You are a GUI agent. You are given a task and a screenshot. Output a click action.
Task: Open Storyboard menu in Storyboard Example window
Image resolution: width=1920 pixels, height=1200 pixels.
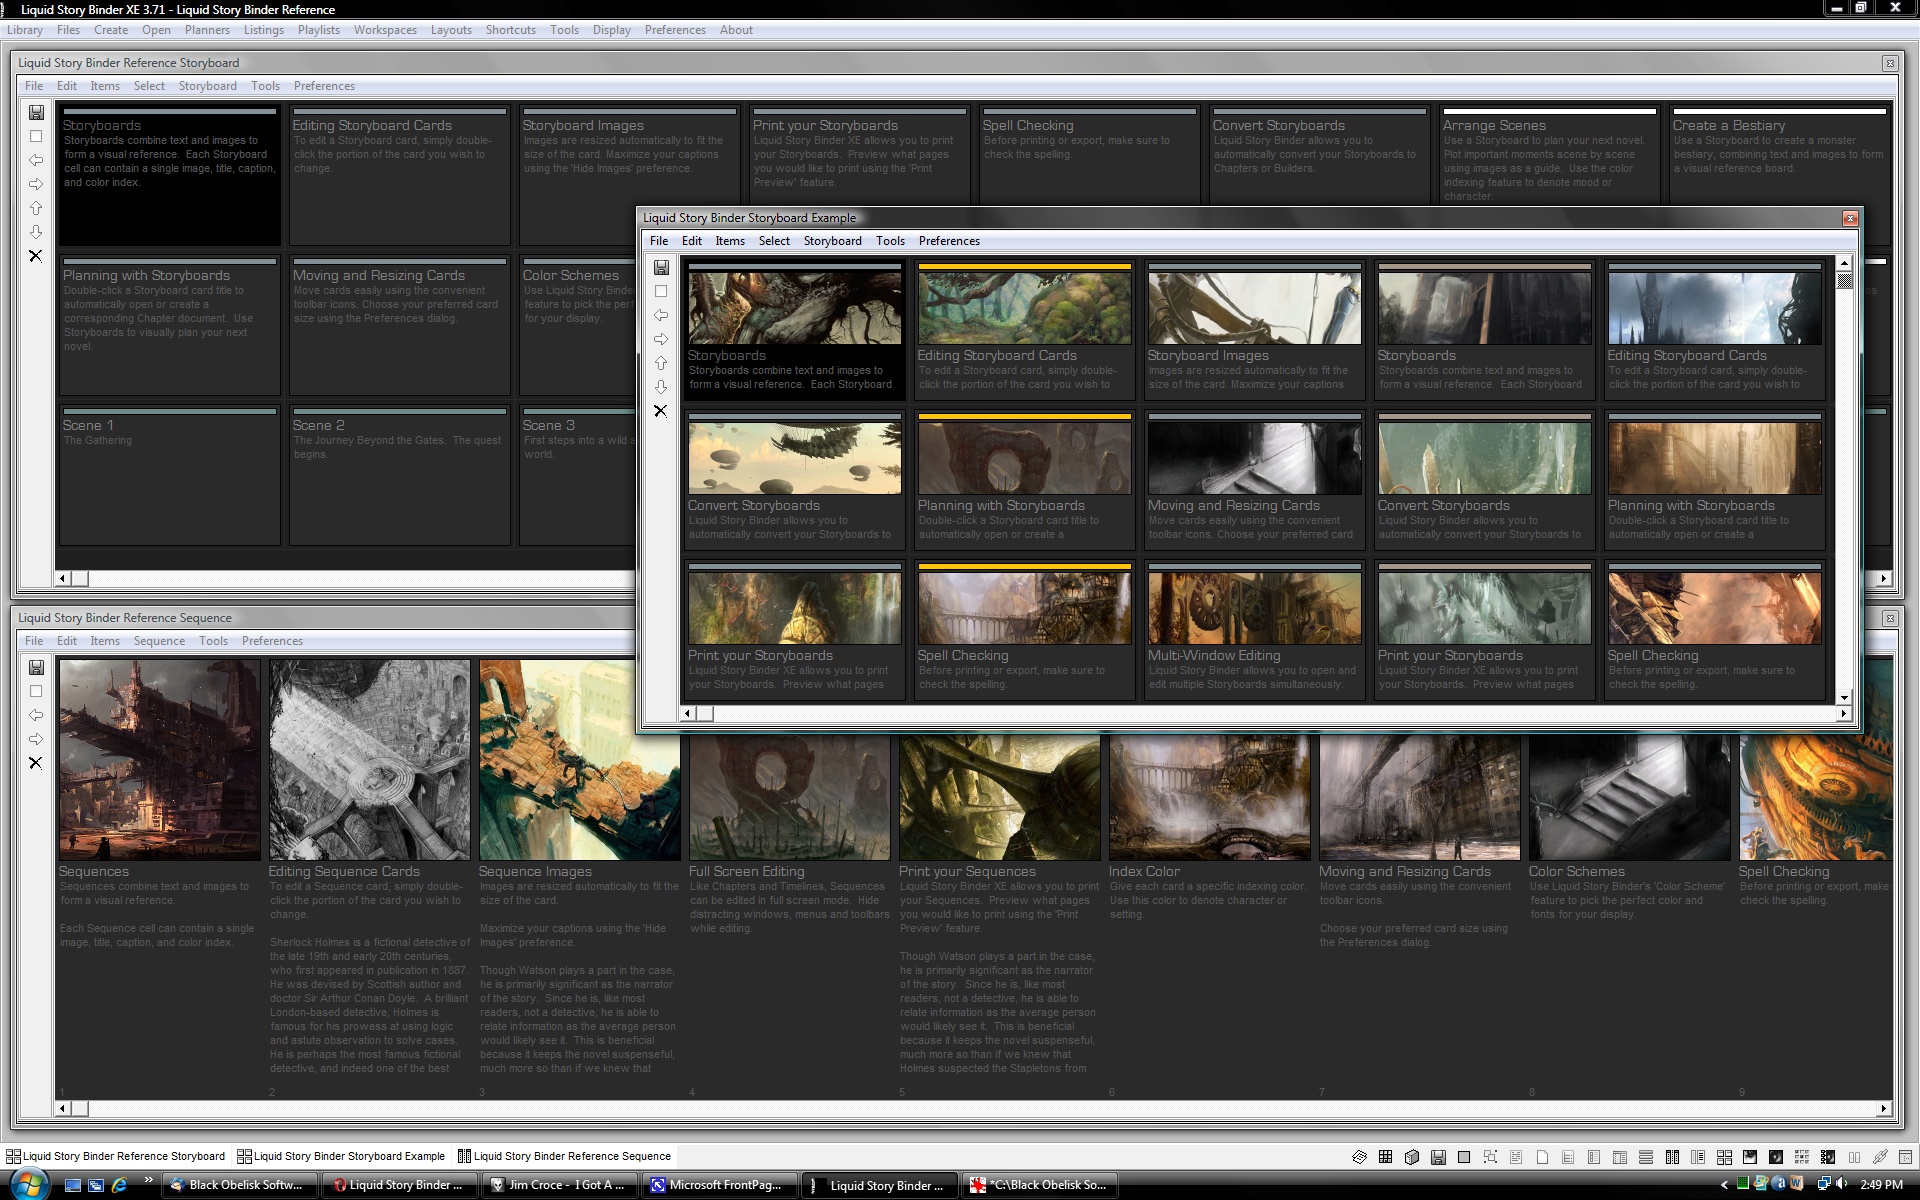tap(832, 241)
